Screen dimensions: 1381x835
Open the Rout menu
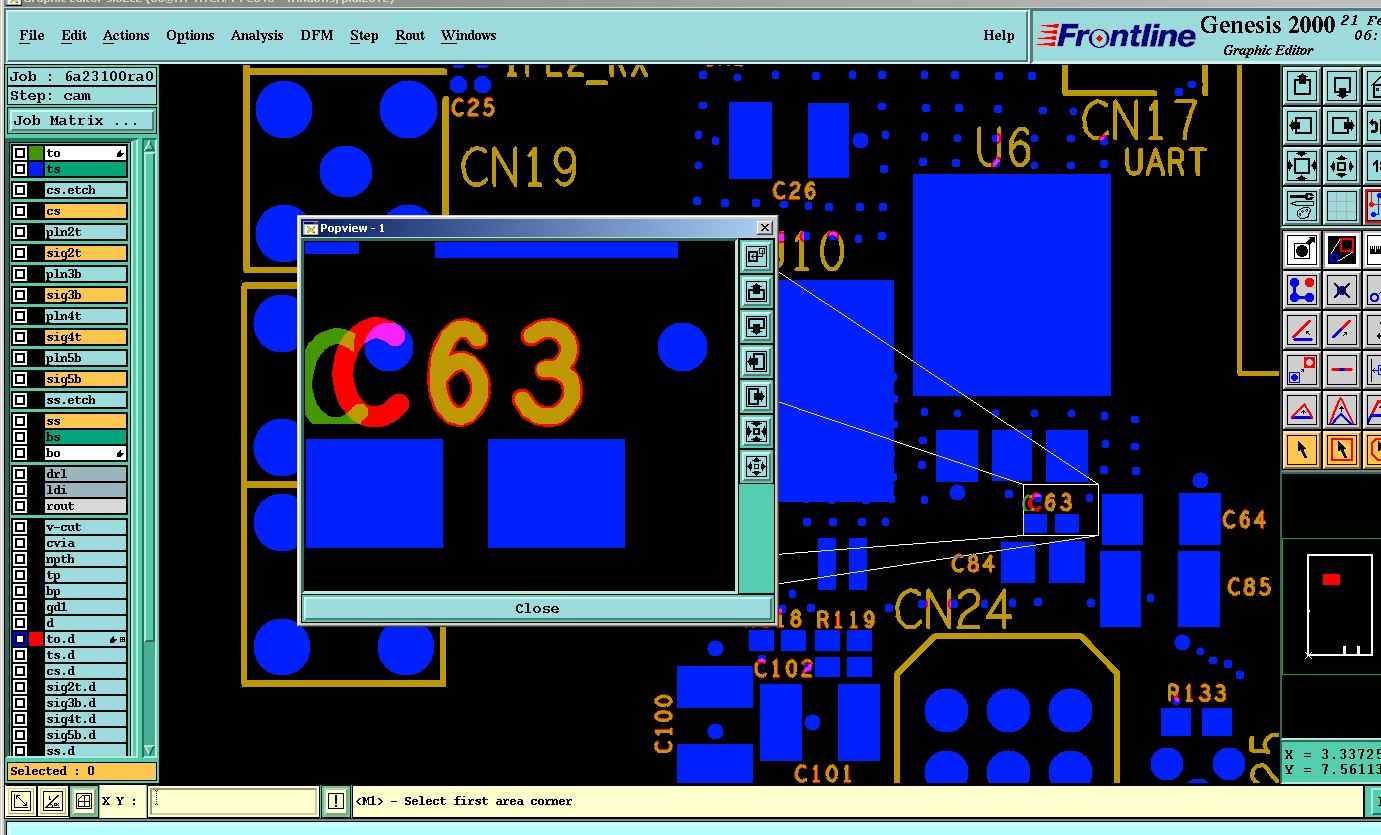tap(410, 35)
